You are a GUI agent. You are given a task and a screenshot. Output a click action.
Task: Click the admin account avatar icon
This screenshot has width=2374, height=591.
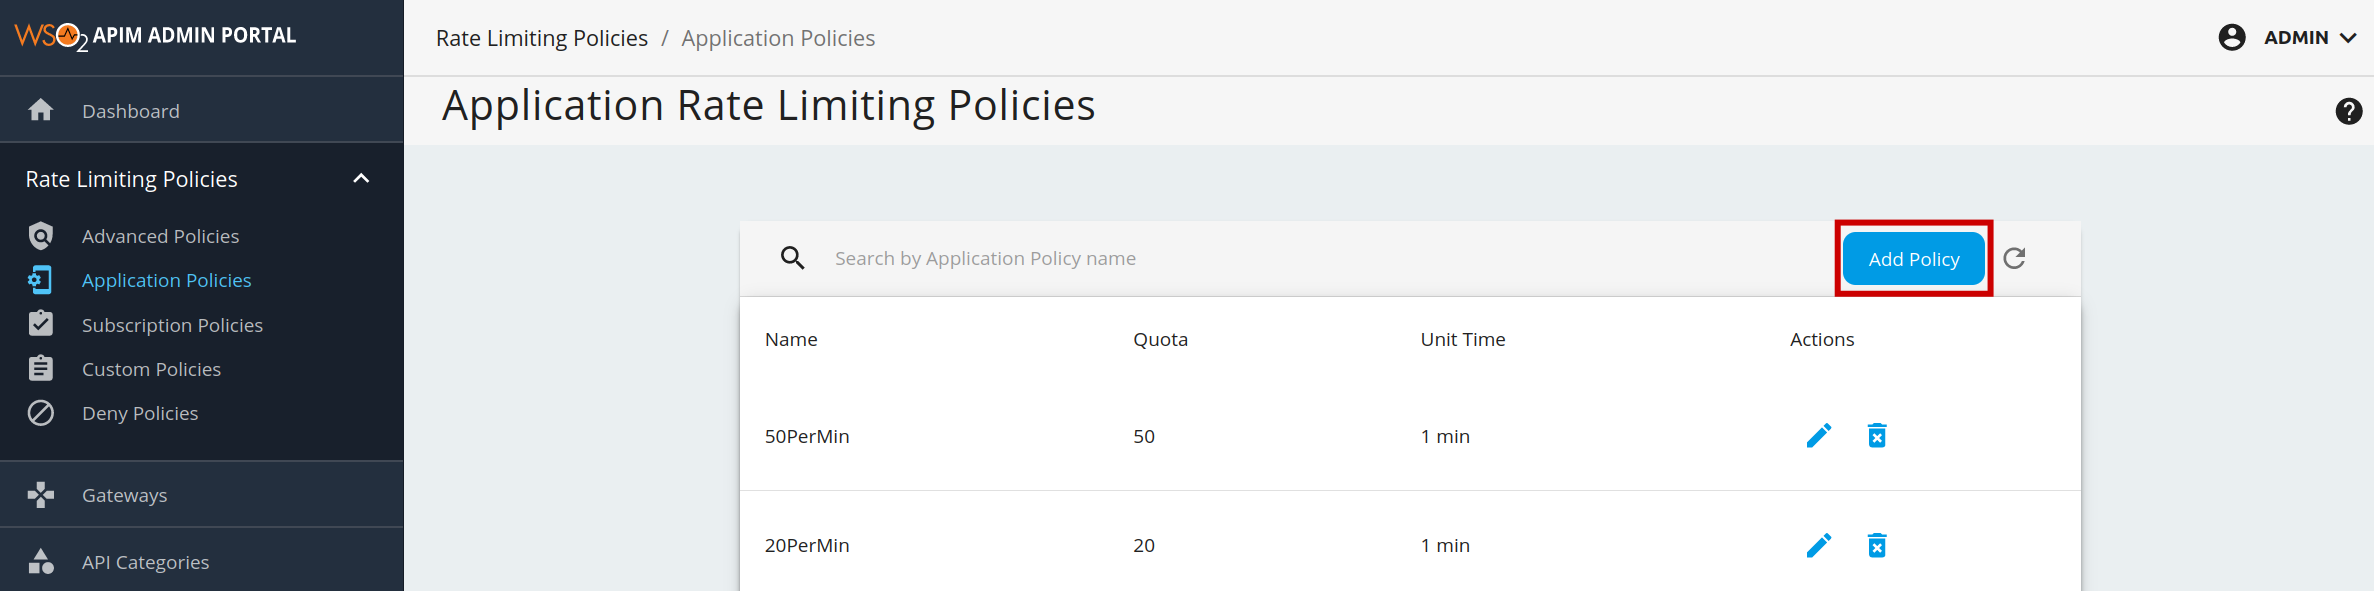pos(2231,38)
